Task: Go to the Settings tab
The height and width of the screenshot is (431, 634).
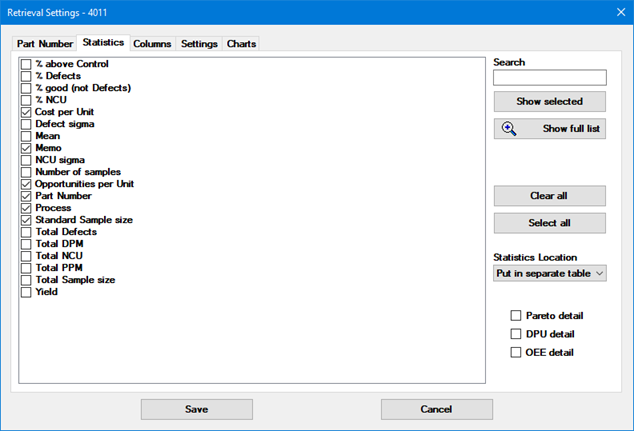Action: pyautogui.click(x=199, y=44)
